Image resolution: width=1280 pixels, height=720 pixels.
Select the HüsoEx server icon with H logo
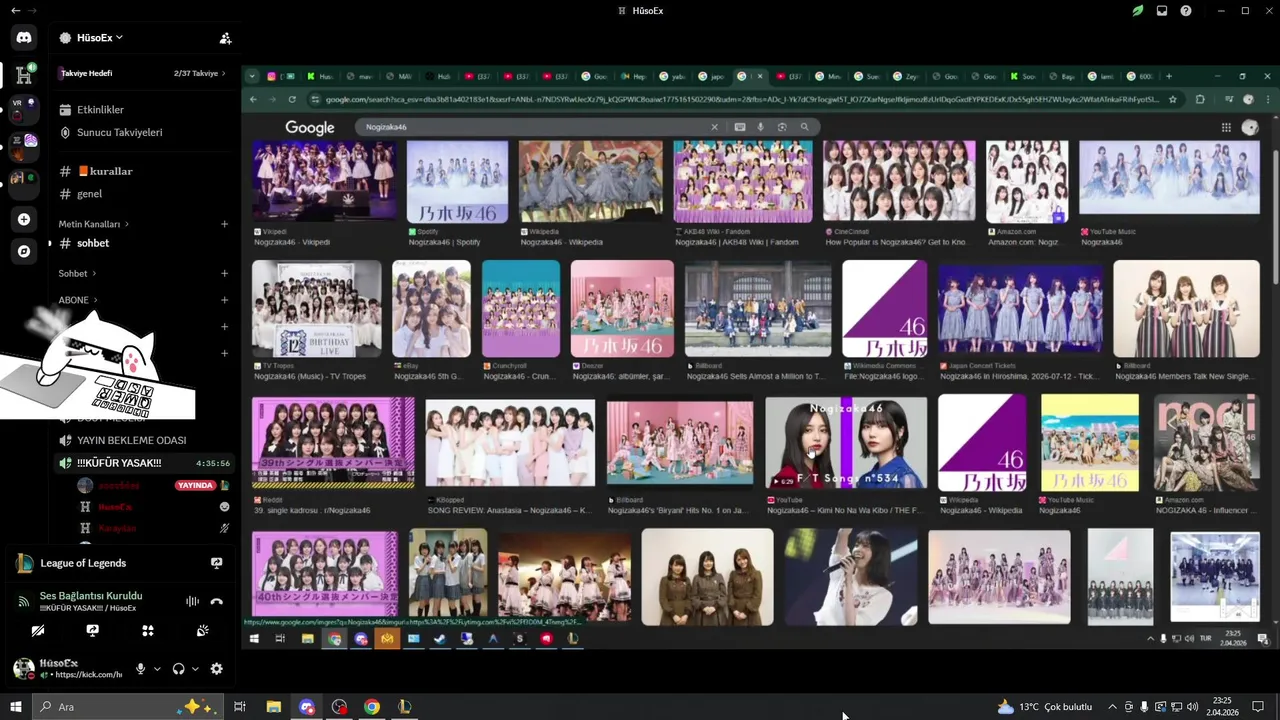click(24, 74)
